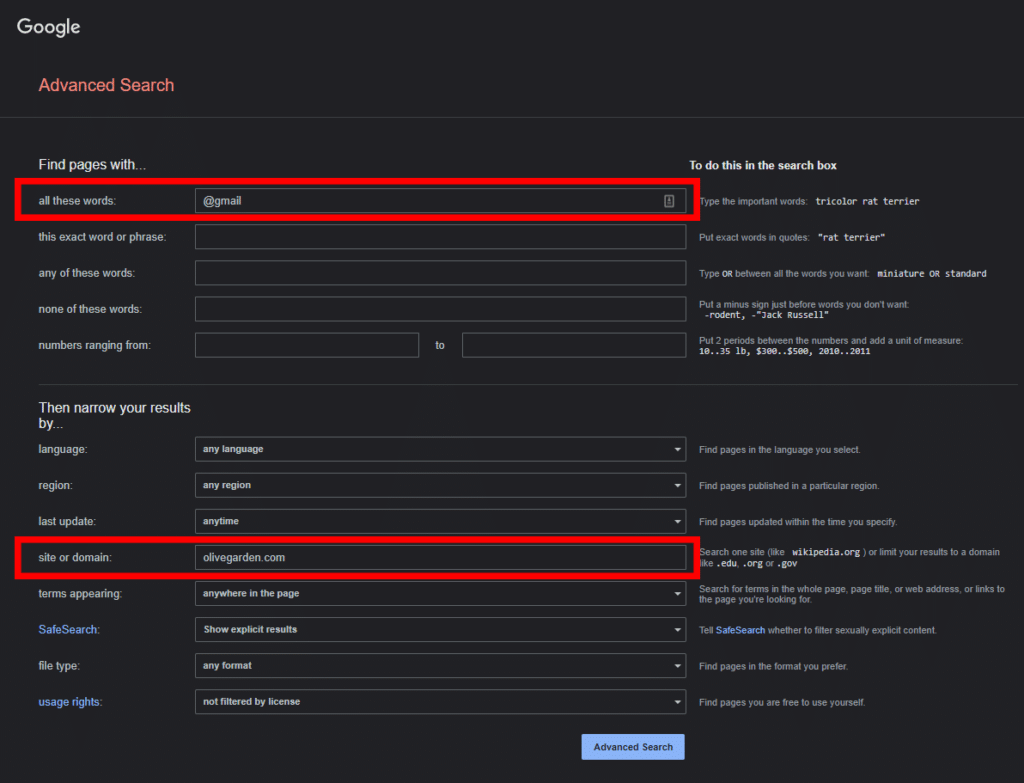The width and height of the screenshot is (1024, 783).
Task: Click the 'Find pages with...' heading
Action: tap(92, 165)
